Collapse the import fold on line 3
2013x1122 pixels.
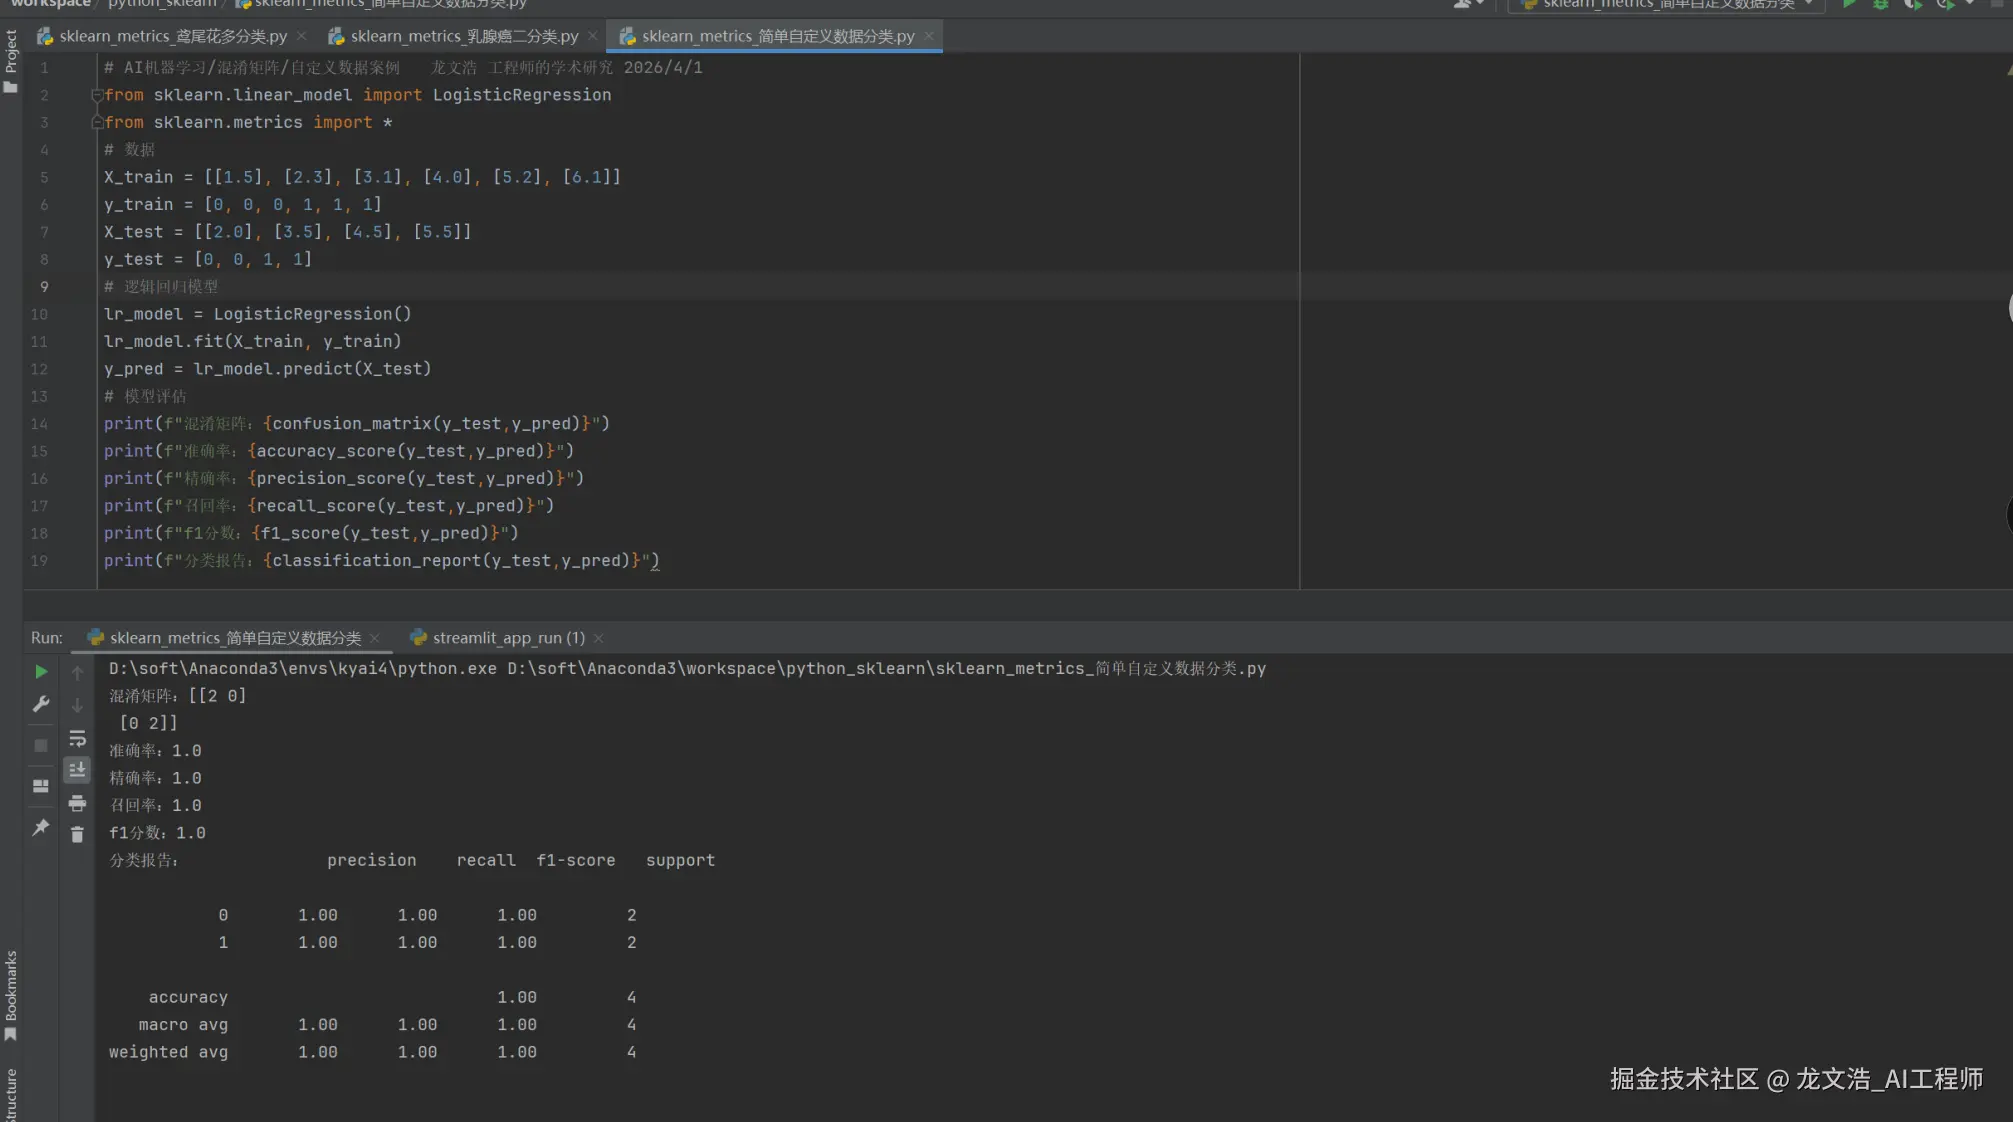point(97,122)
